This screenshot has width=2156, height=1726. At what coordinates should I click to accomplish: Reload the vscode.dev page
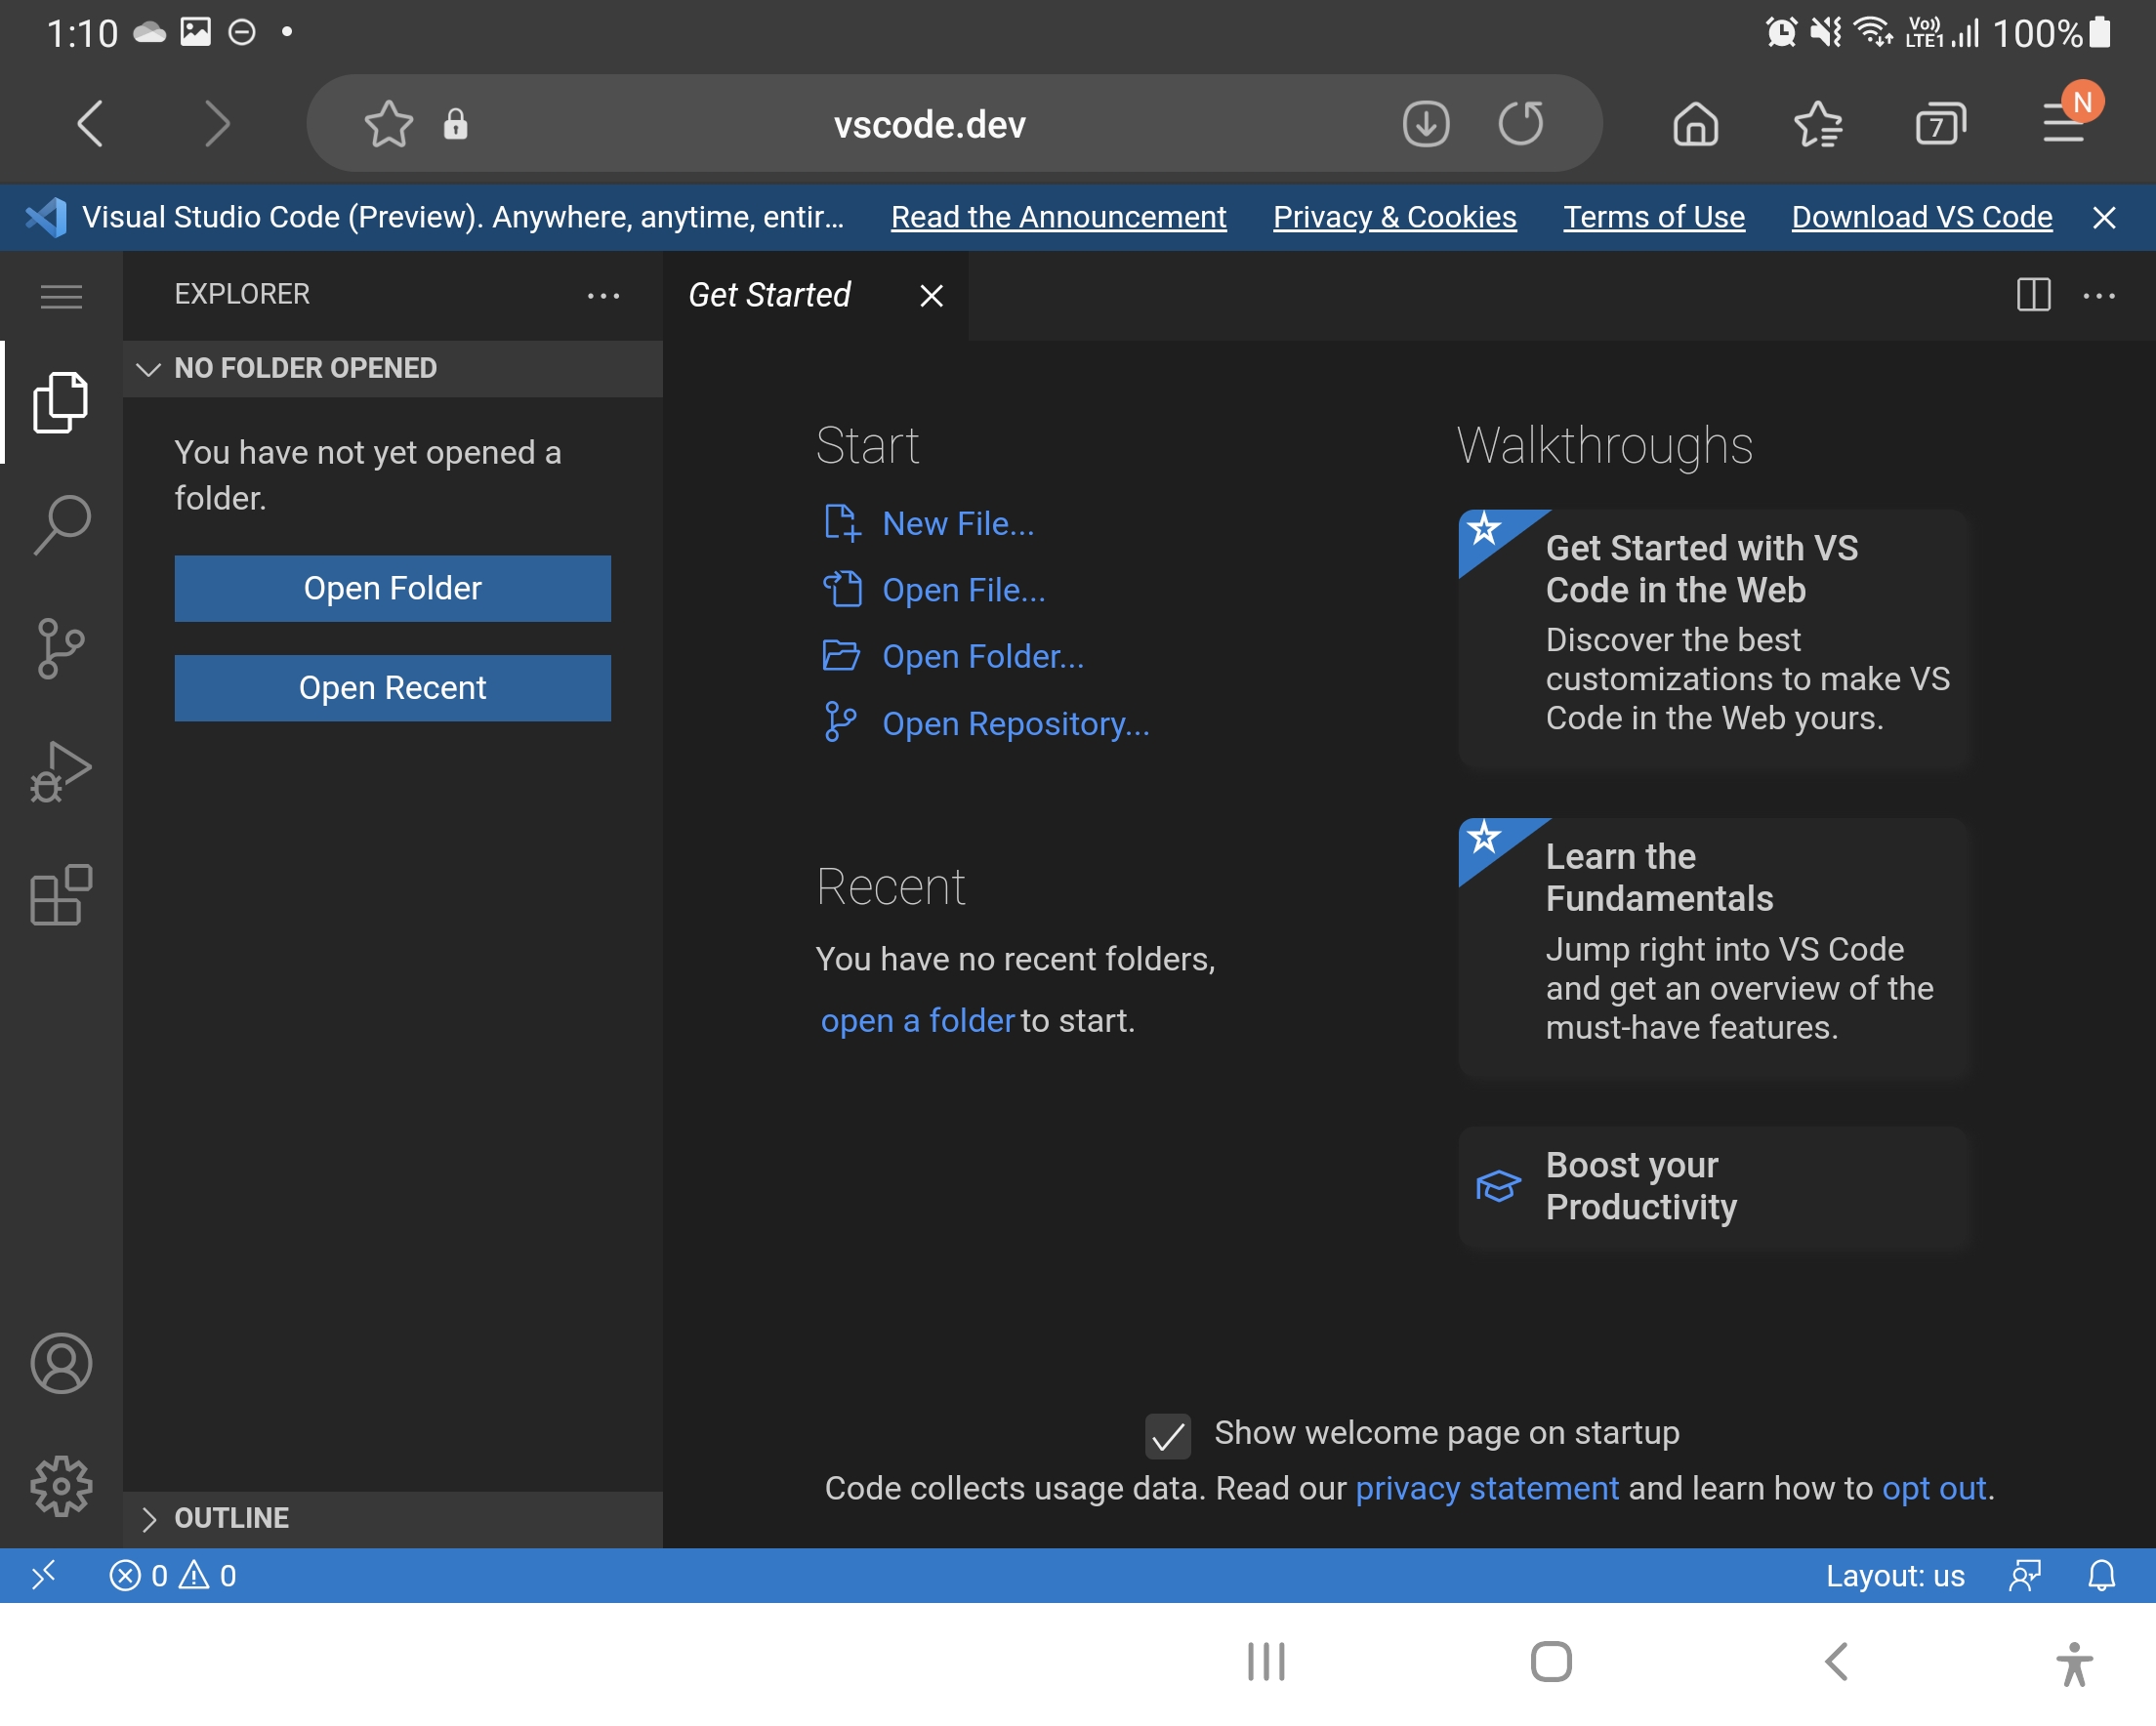(1520, 124)
